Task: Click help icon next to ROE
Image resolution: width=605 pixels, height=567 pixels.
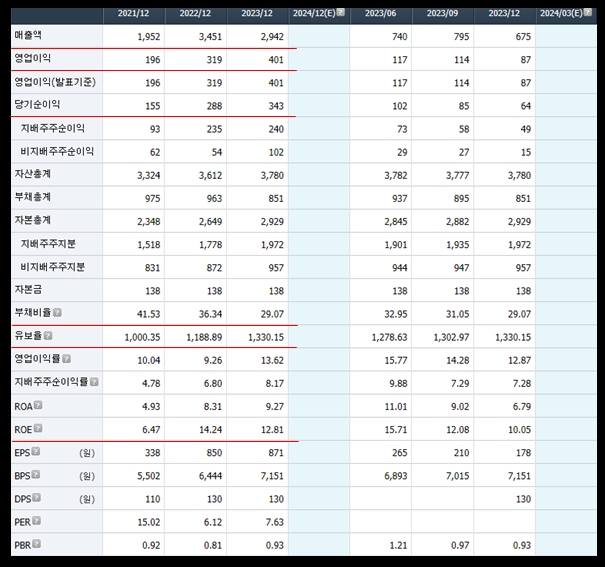Action: (38, 428)
